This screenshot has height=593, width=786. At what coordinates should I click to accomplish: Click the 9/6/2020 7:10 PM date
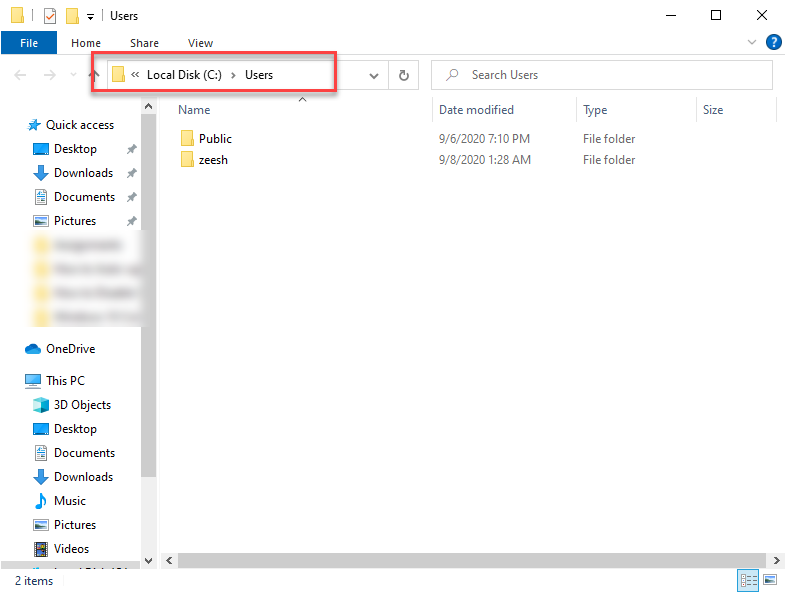point(484,139)
